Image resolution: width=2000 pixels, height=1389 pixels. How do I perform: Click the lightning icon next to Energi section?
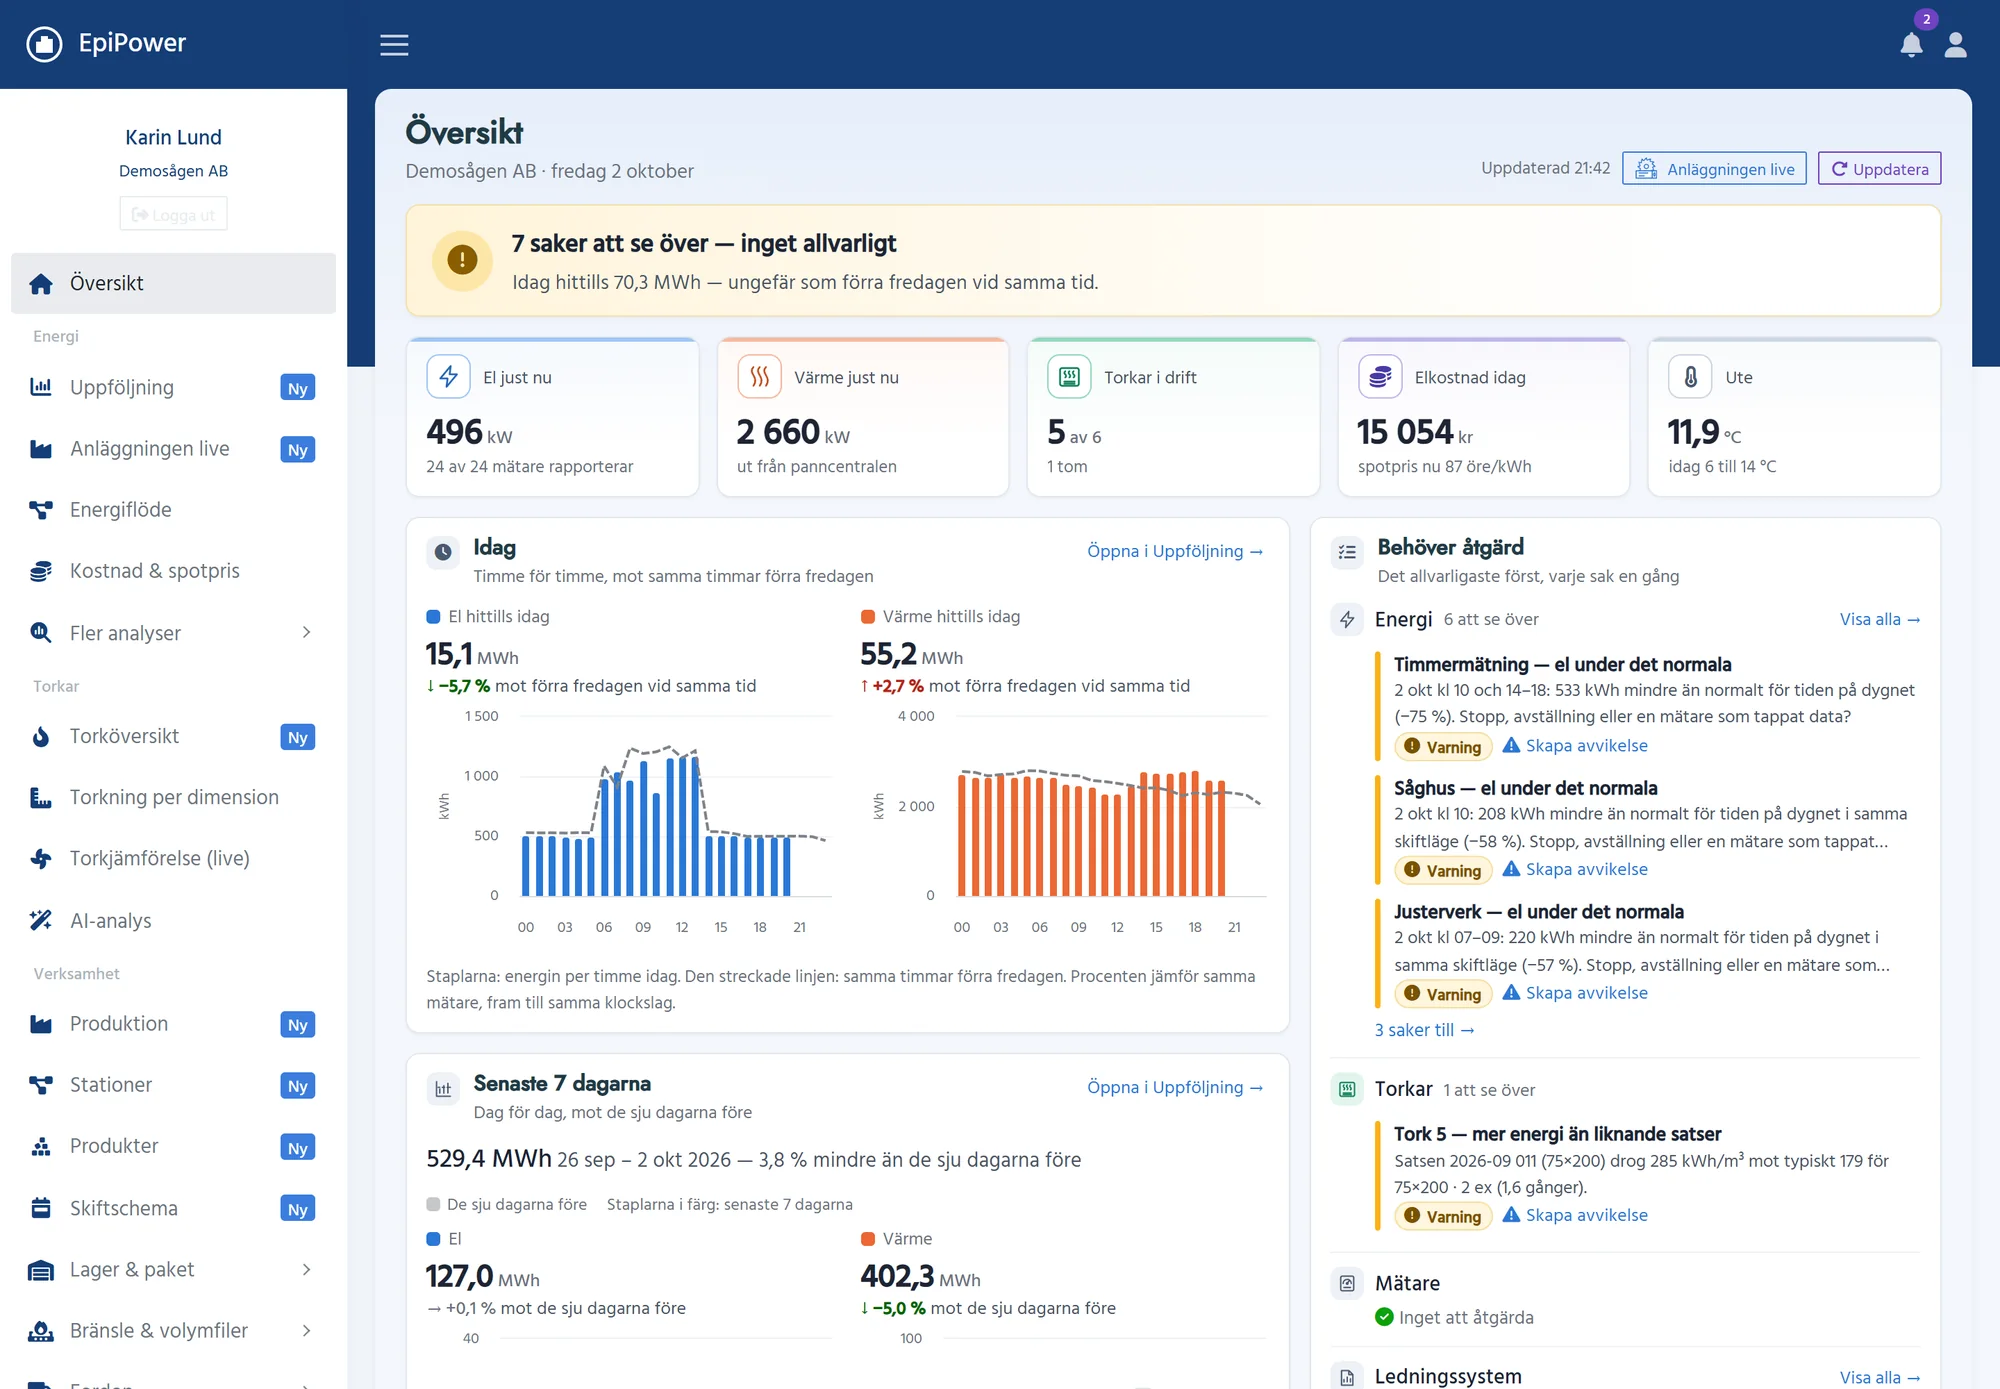pyautogui.click(x=1347, y=619)
